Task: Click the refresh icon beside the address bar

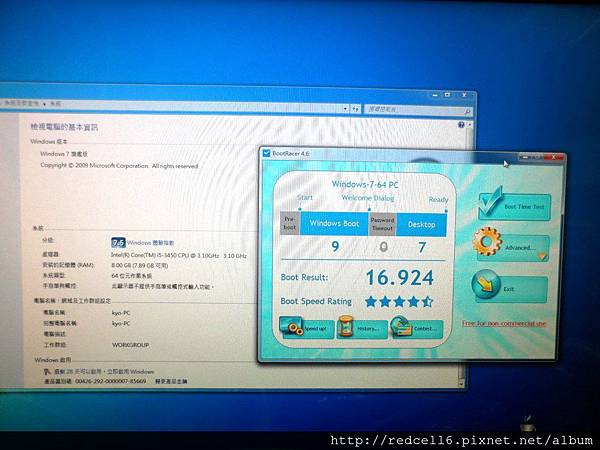Action: coord(355,109)
